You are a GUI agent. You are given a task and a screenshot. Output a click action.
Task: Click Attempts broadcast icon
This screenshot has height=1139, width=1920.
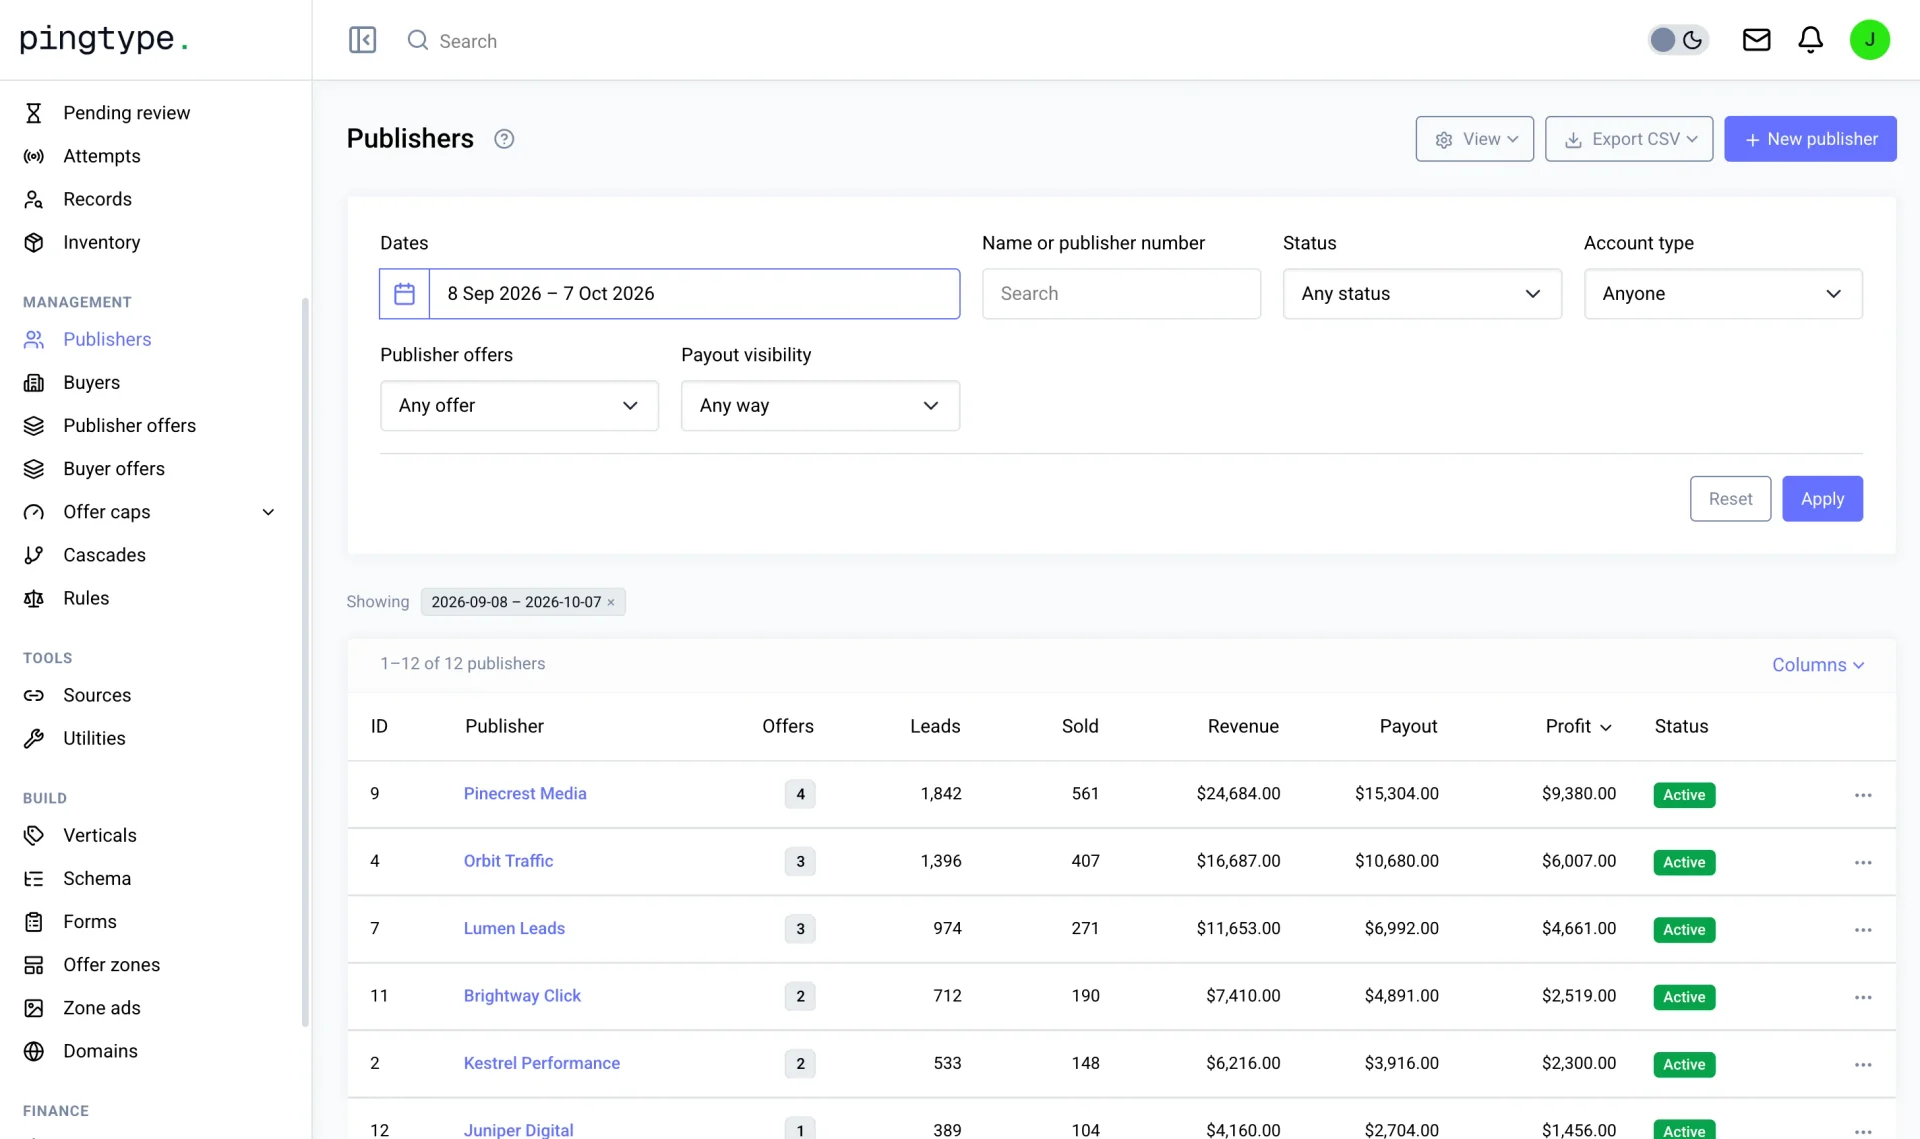[x=34, y=156]
